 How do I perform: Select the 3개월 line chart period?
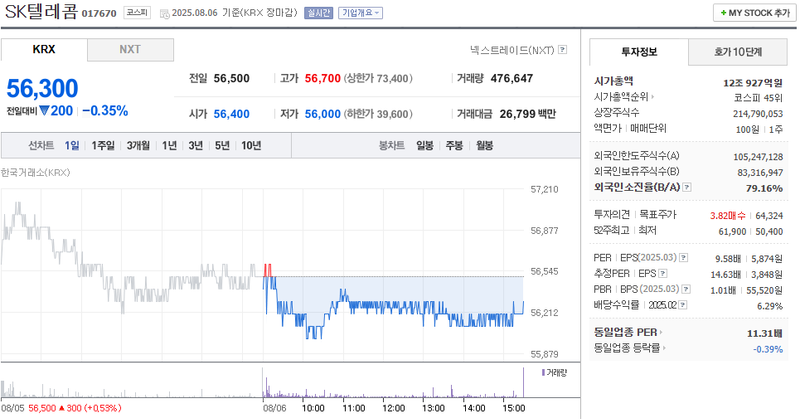(x=138, y=145)
